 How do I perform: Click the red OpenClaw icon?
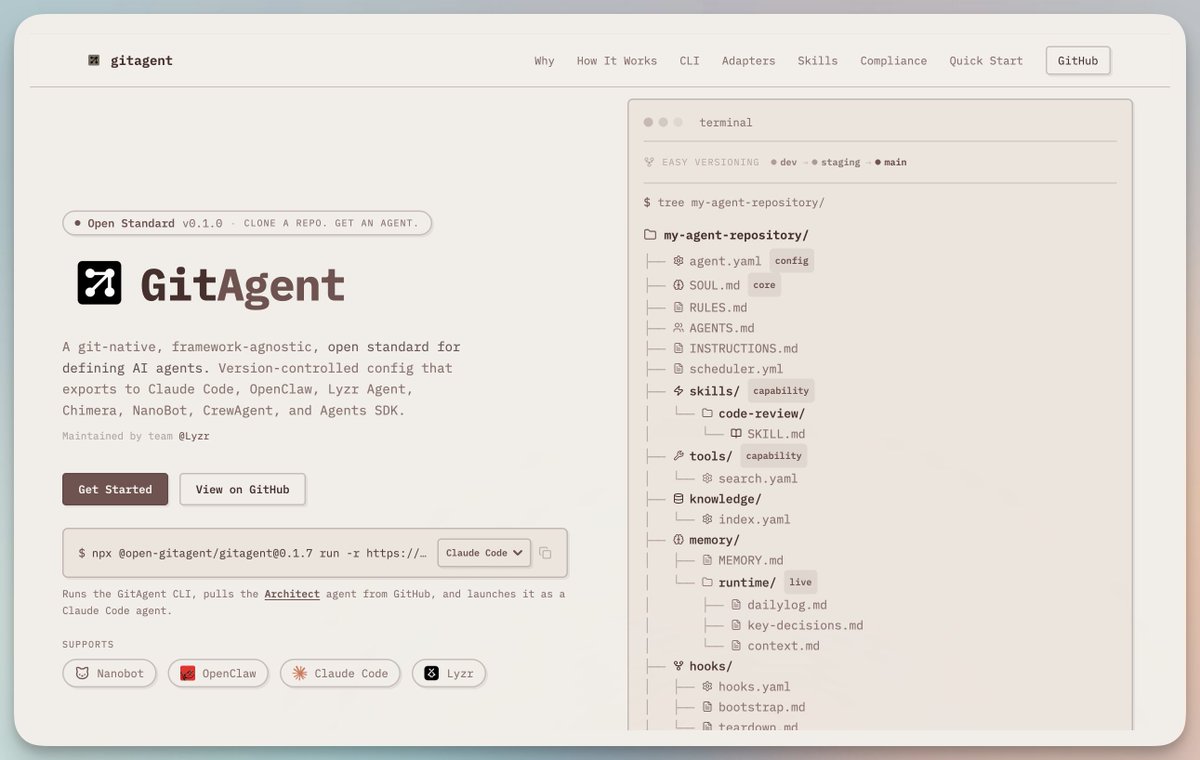point(187,673)
